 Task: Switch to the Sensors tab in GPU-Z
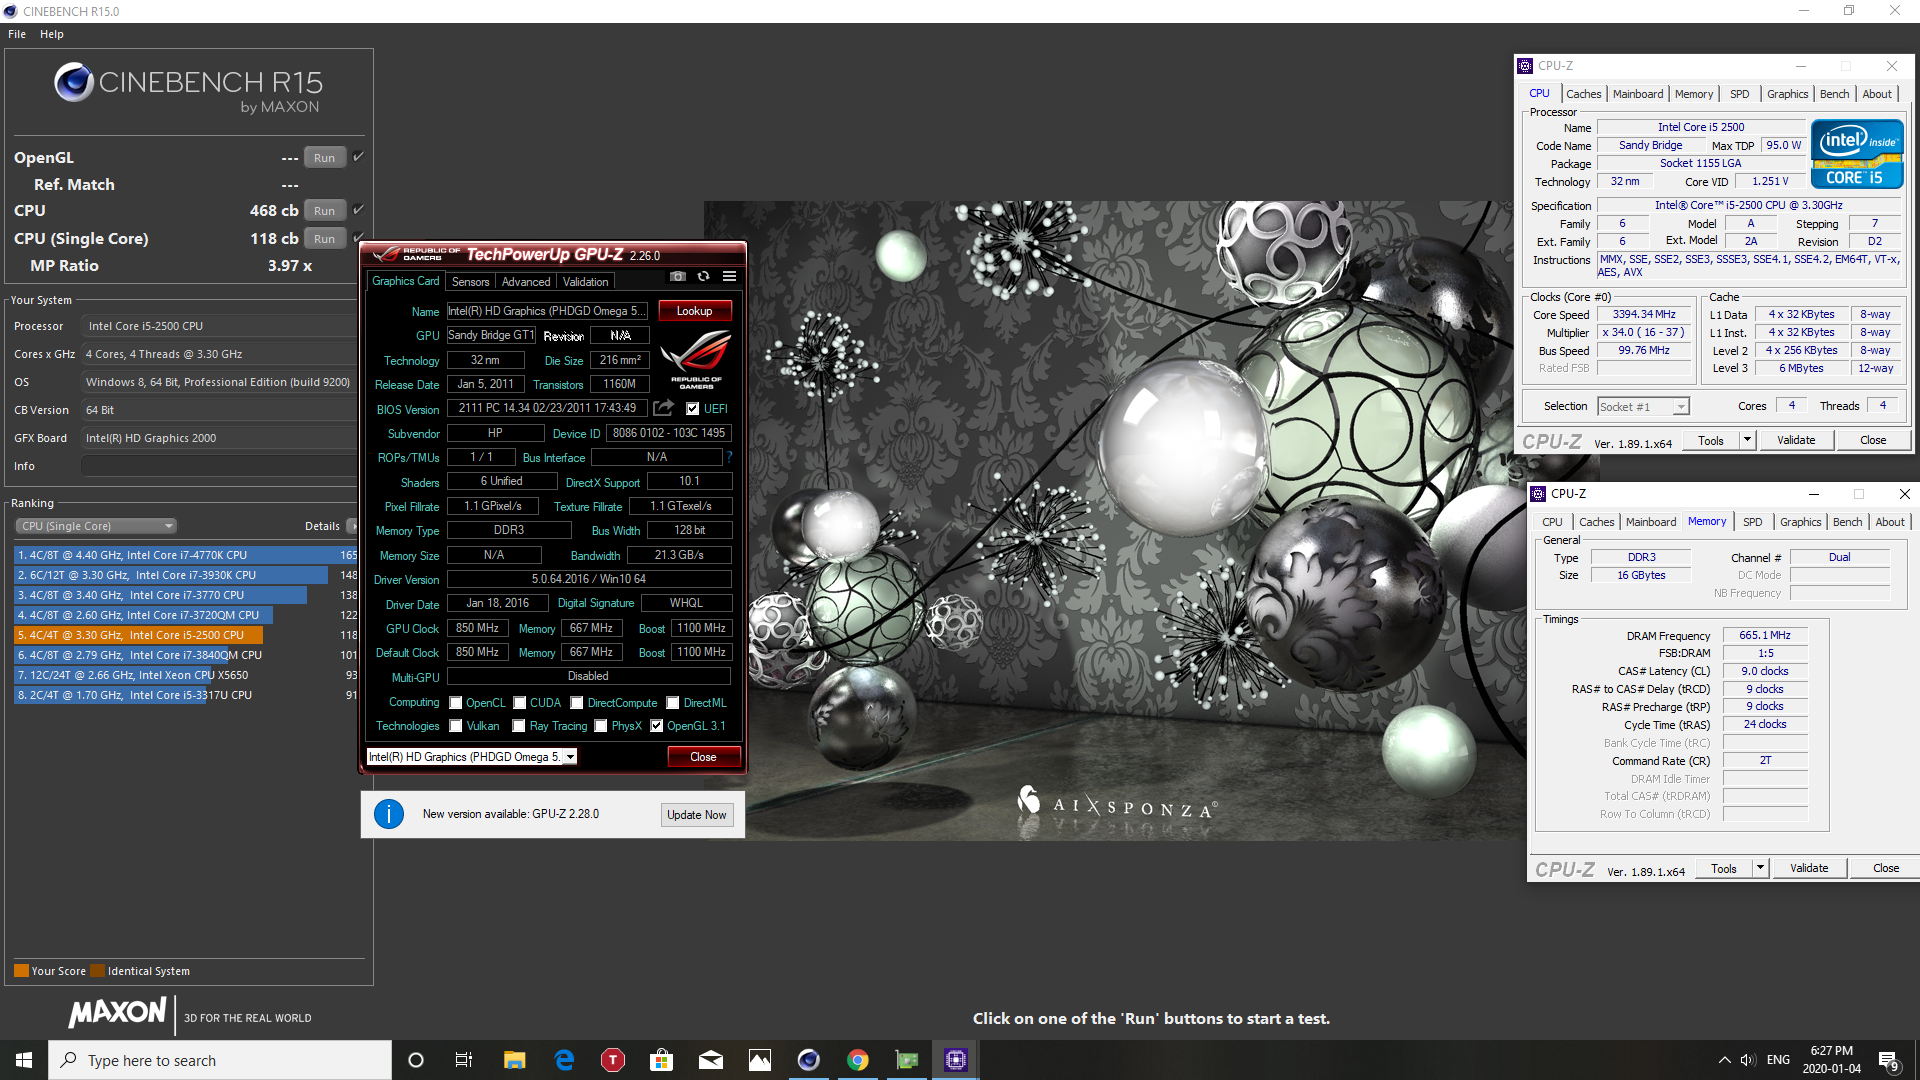coord(470,282)
